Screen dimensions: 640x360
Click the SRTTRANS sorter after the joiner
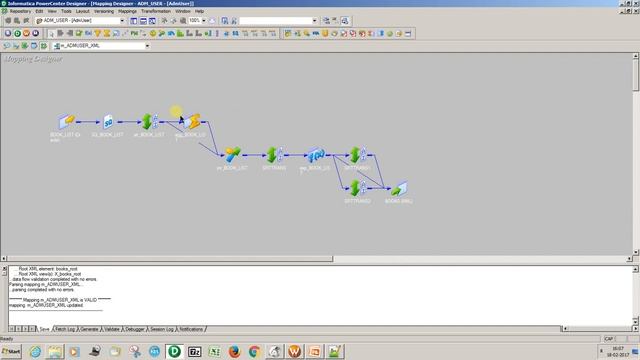click(x=274, y=155)
